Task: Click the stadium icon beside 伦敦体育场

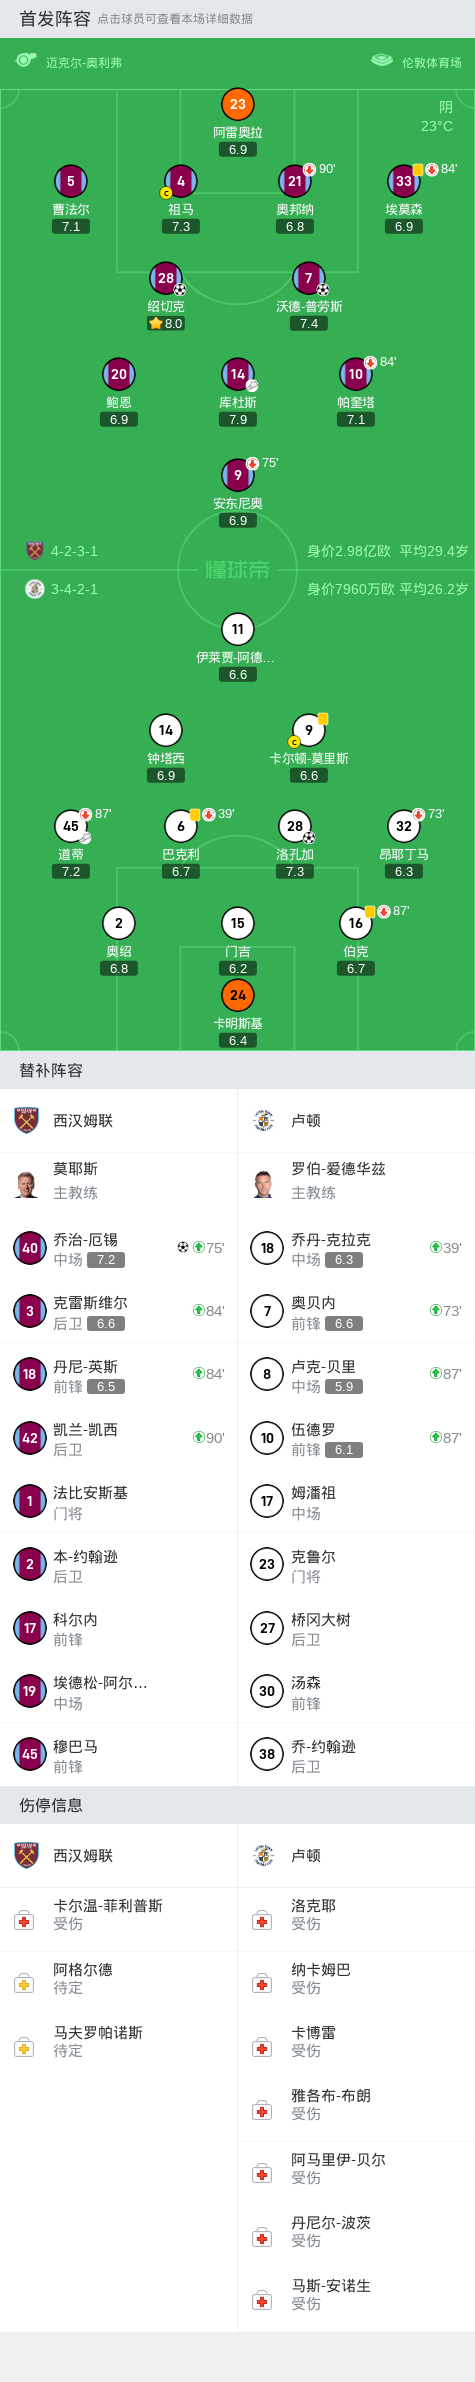Action: pos(382,61)
